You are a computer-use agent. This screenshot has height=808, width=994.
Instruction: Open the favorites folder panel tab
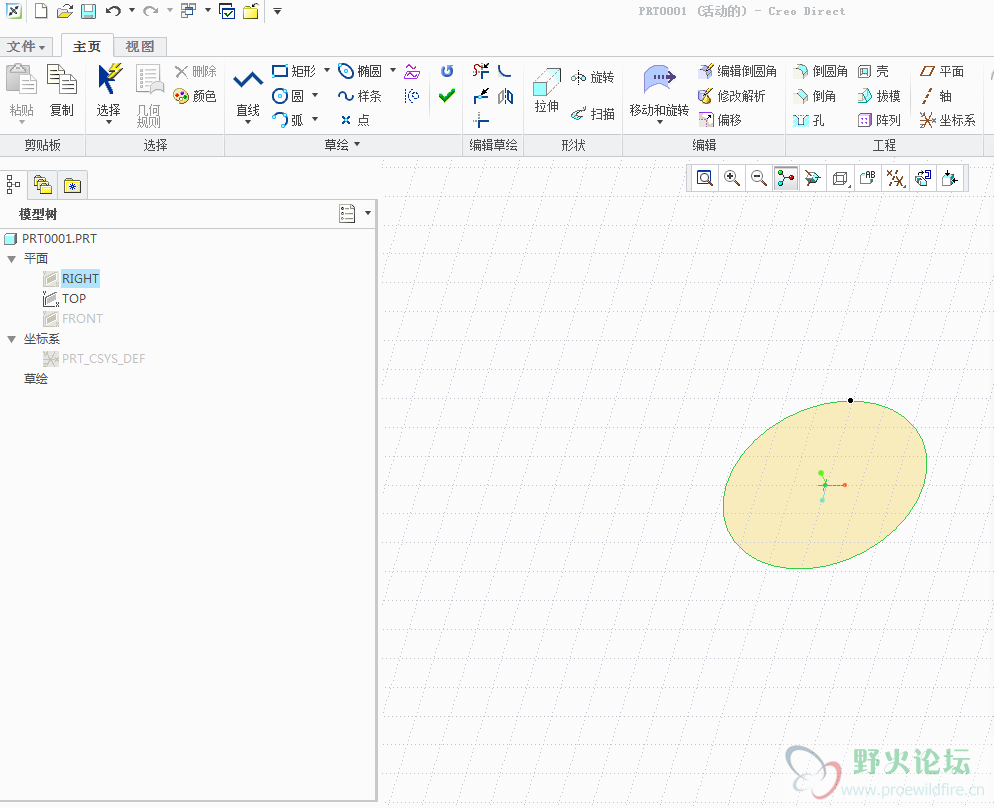72,185
